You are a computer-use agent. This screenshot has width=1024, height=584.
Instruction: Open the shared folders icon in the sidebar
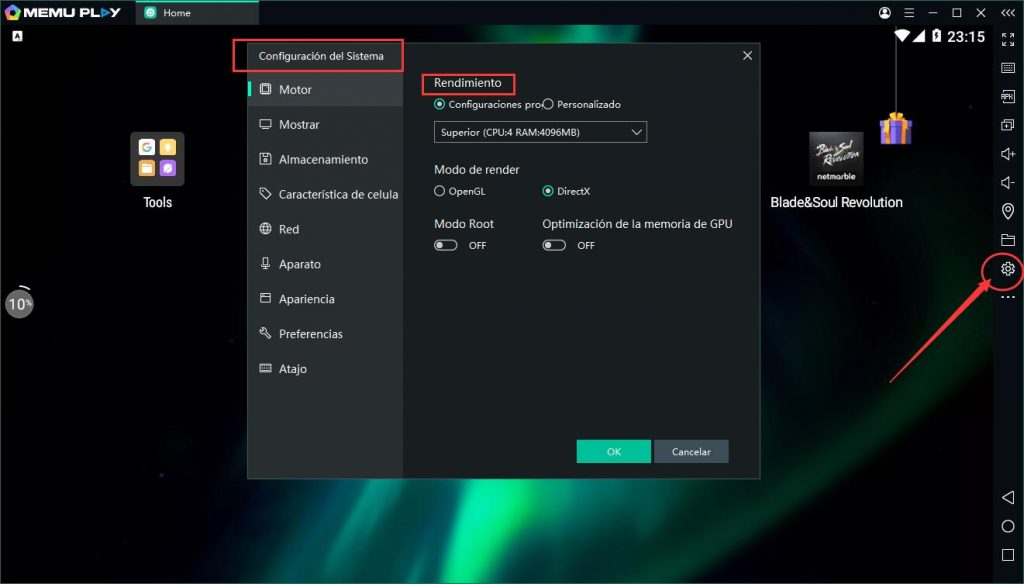point(1007,240)
